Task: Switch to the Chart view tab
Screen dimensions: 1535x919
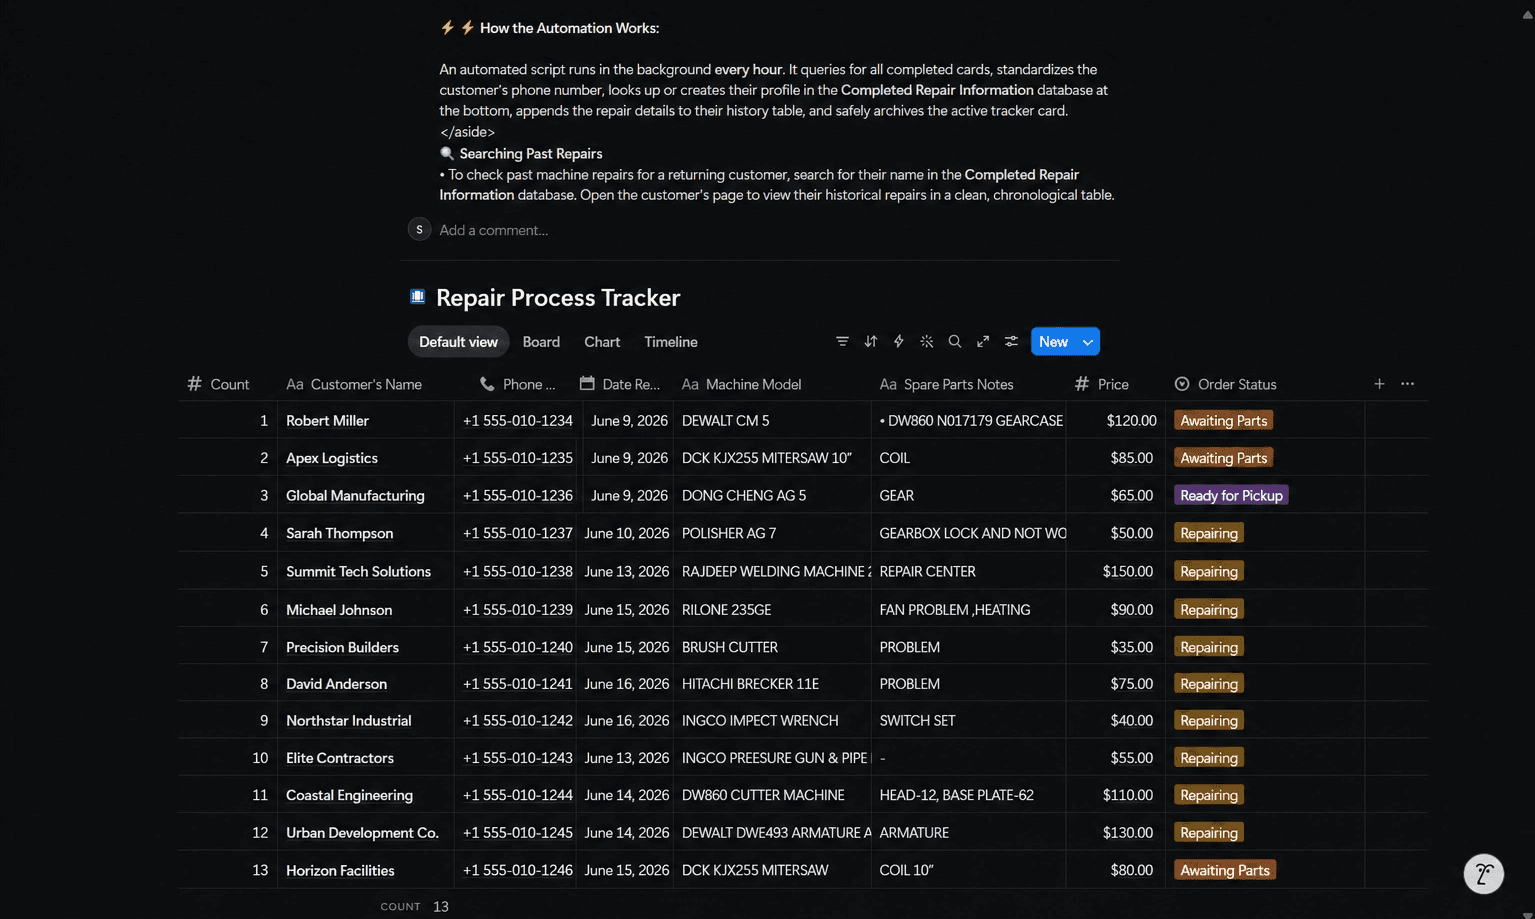Action: [602, 342]
